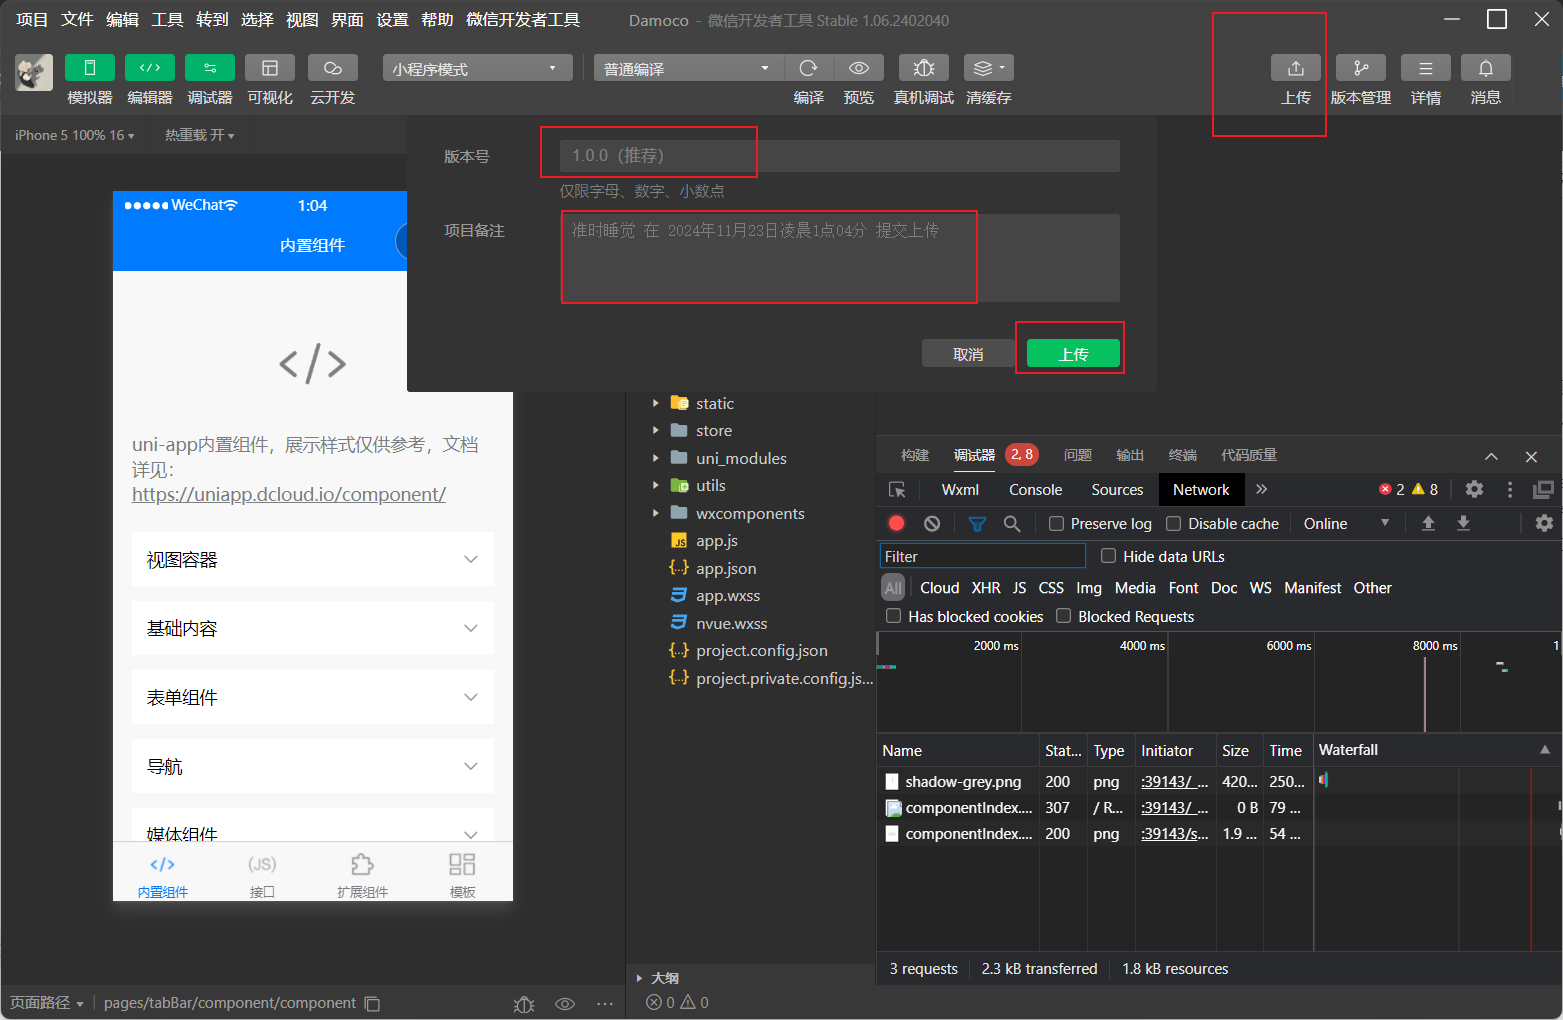
Task: Click the 取消 cancel button
Action: [968, 354]
